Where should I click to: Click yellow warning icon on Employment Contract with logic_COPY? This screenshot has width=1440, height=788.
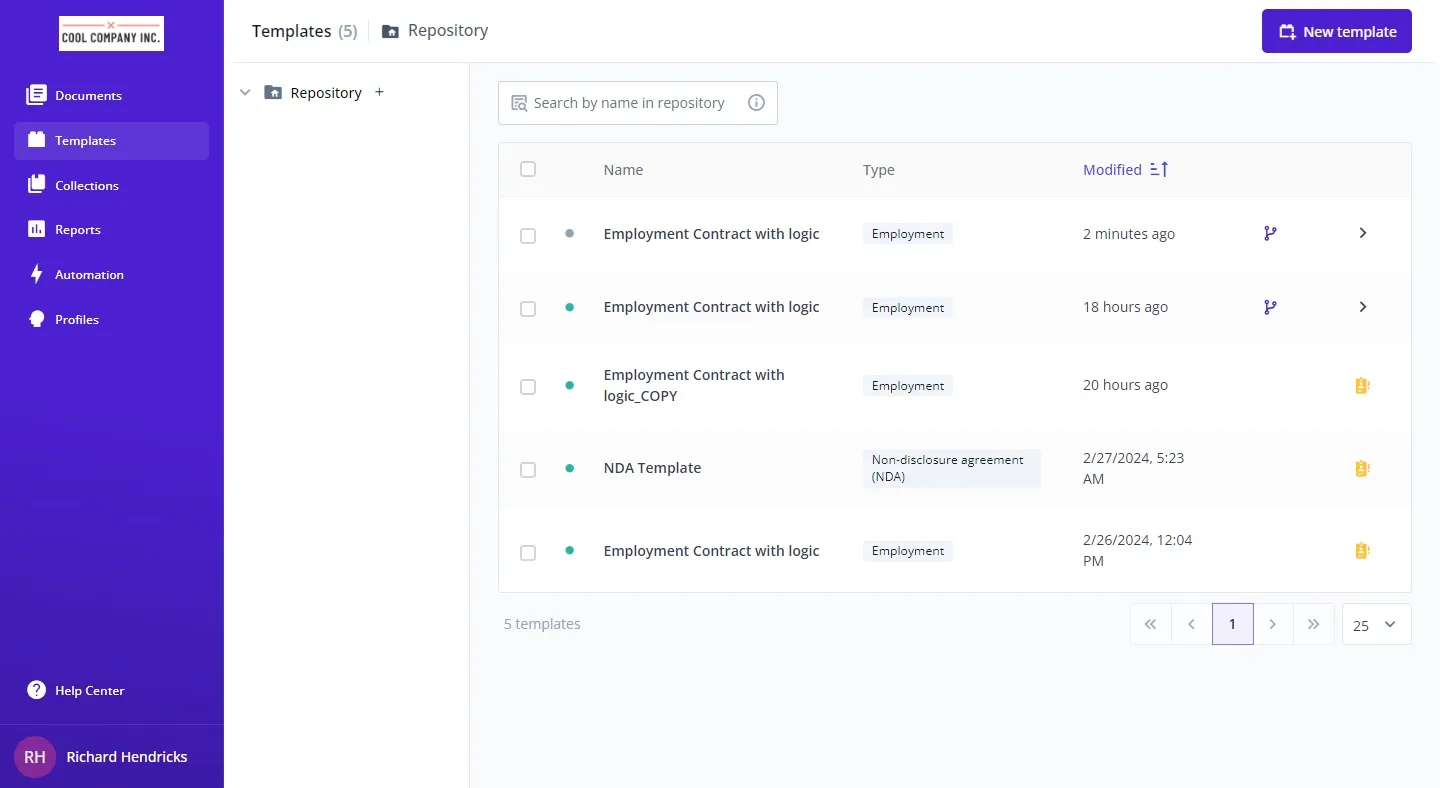[x=1361, y=385]
